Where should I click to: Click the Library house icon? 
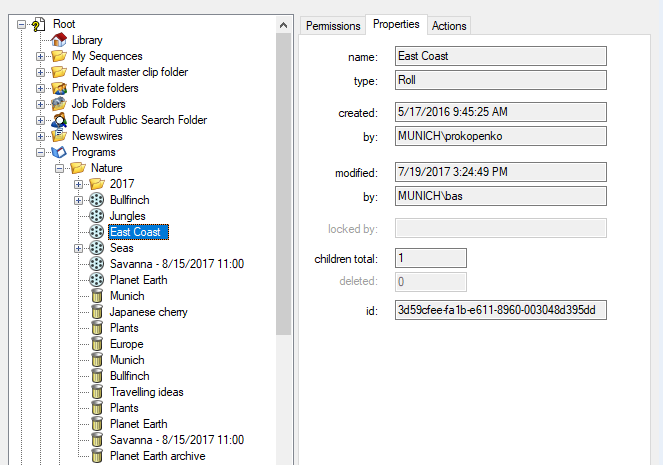point(59,40)
